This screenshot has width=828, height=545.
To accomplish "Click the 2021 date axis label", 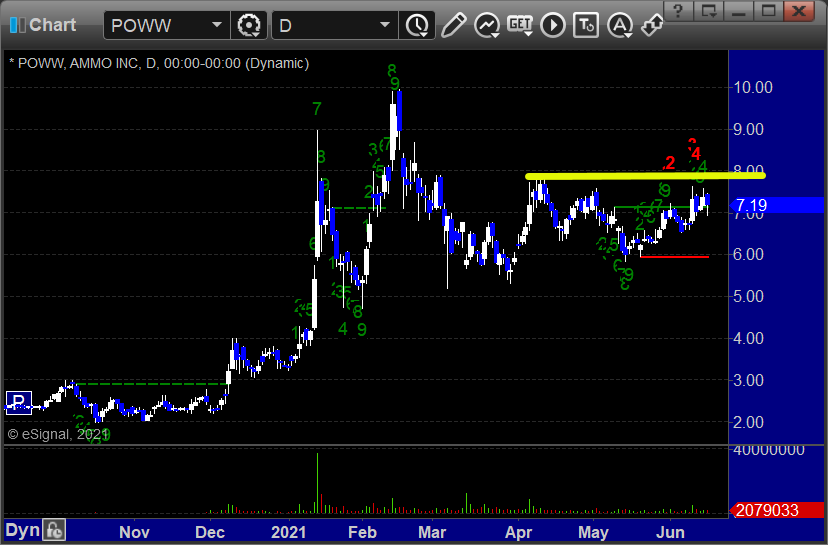I will point(288,532).
